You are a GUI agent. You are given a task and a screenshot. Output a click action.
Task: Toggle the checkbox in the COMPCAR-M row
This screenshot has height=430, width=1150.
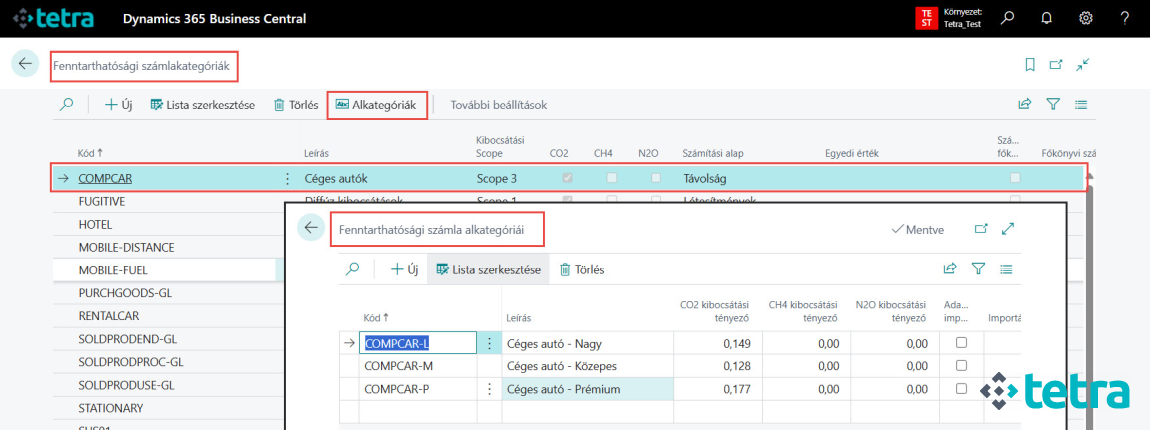961,366
